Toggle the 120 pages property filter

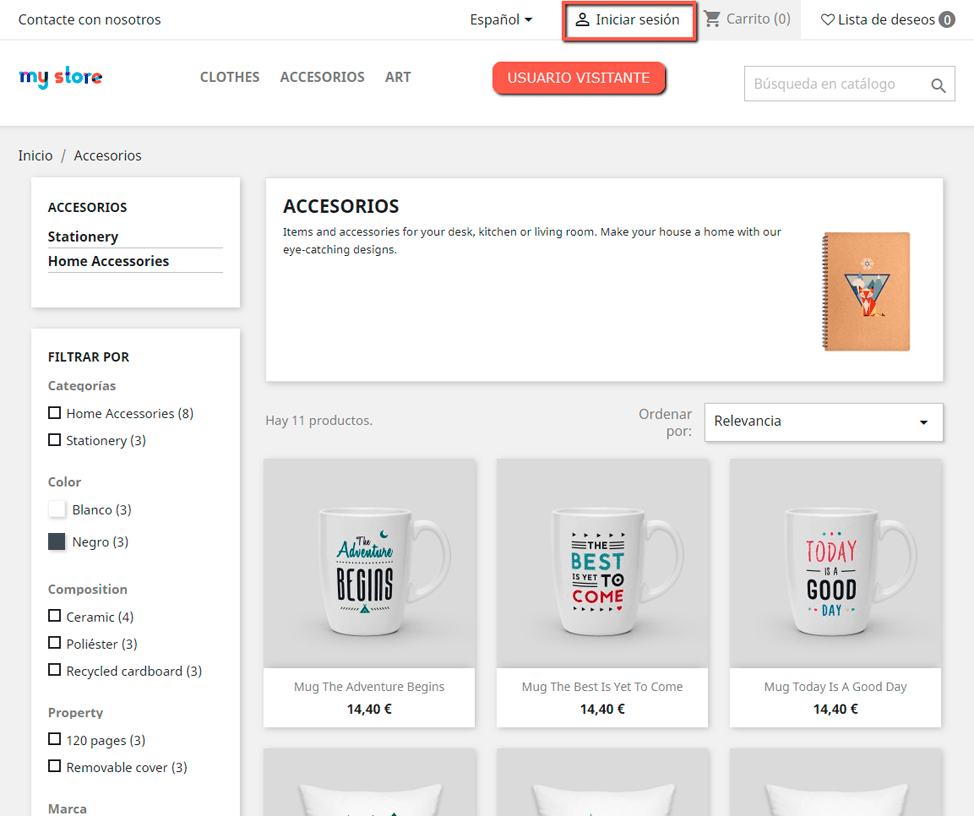[55, 739]
